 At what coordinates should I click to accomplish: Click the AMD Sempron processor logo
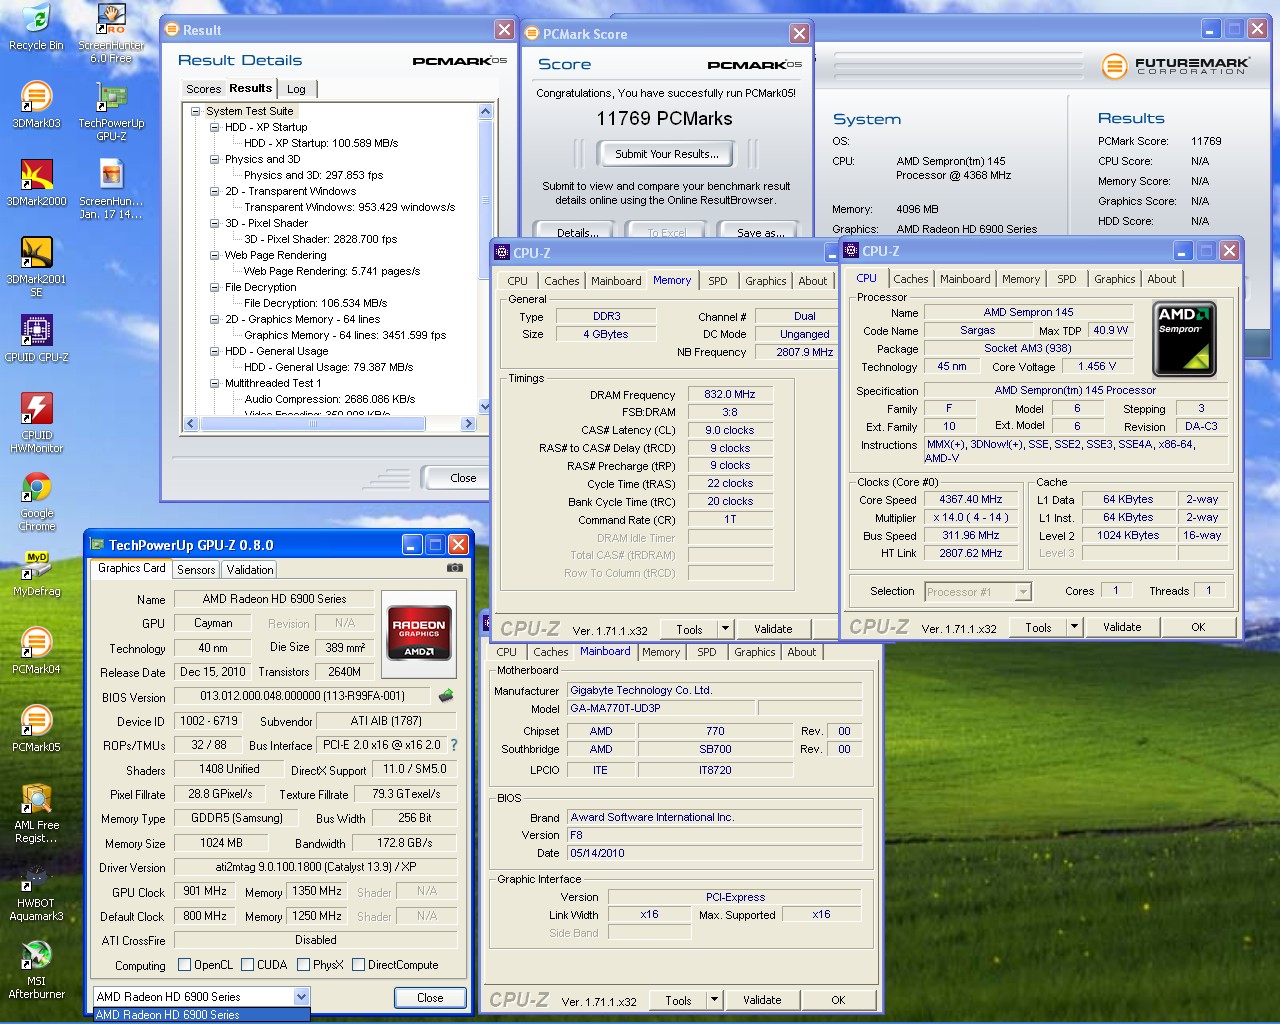[x=1184, y=339]
